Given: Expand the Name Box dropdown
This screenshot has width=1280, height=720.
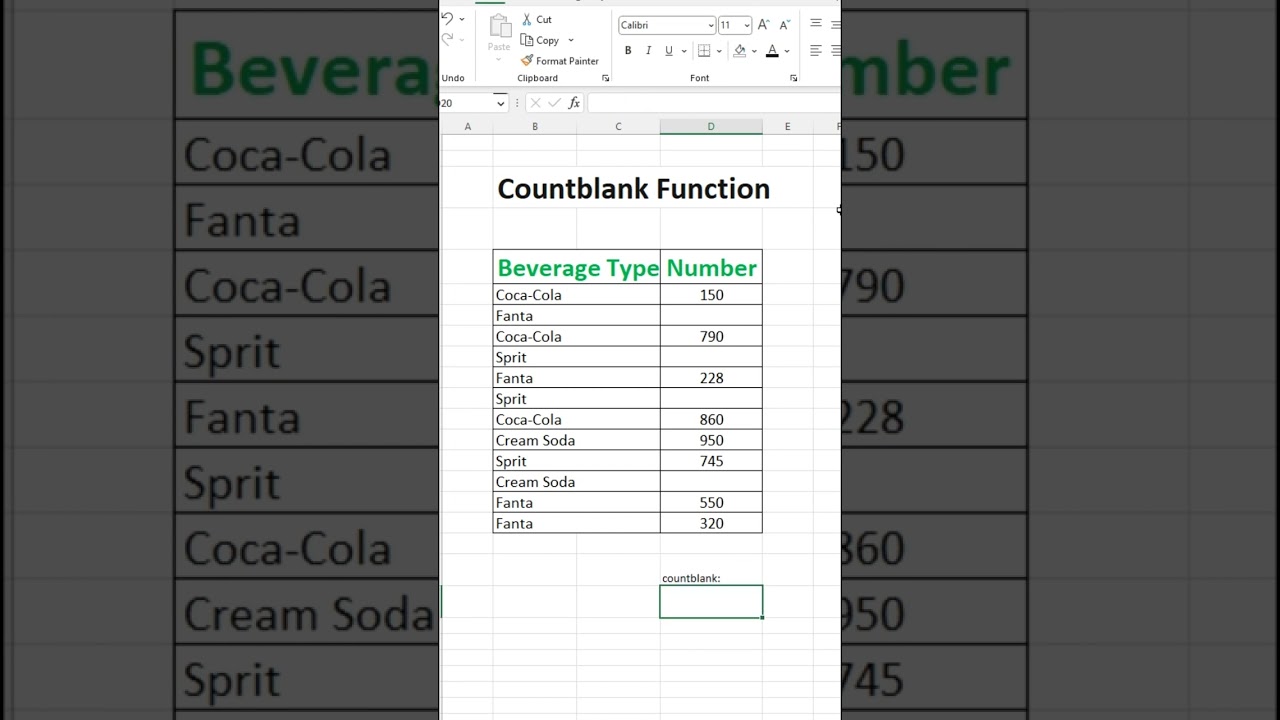Looking at the screenshot, I should pos(500,103).
